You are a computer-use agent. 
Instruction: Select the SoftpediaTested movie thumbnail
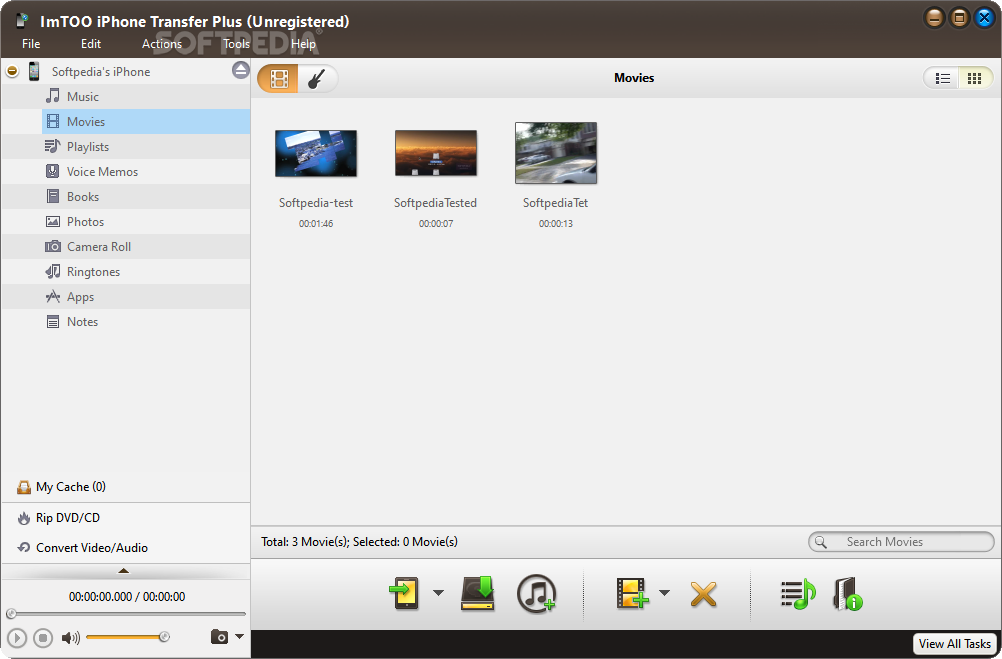point(436,153)
